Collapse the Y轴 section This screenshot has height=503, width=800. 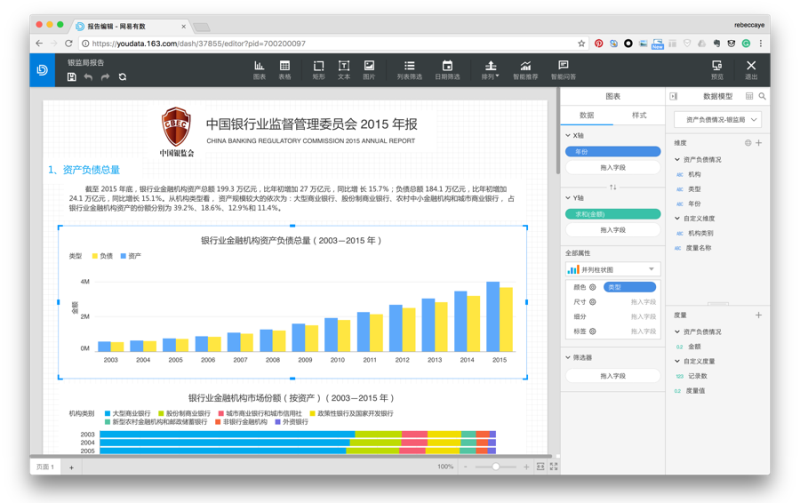point(568,198)
